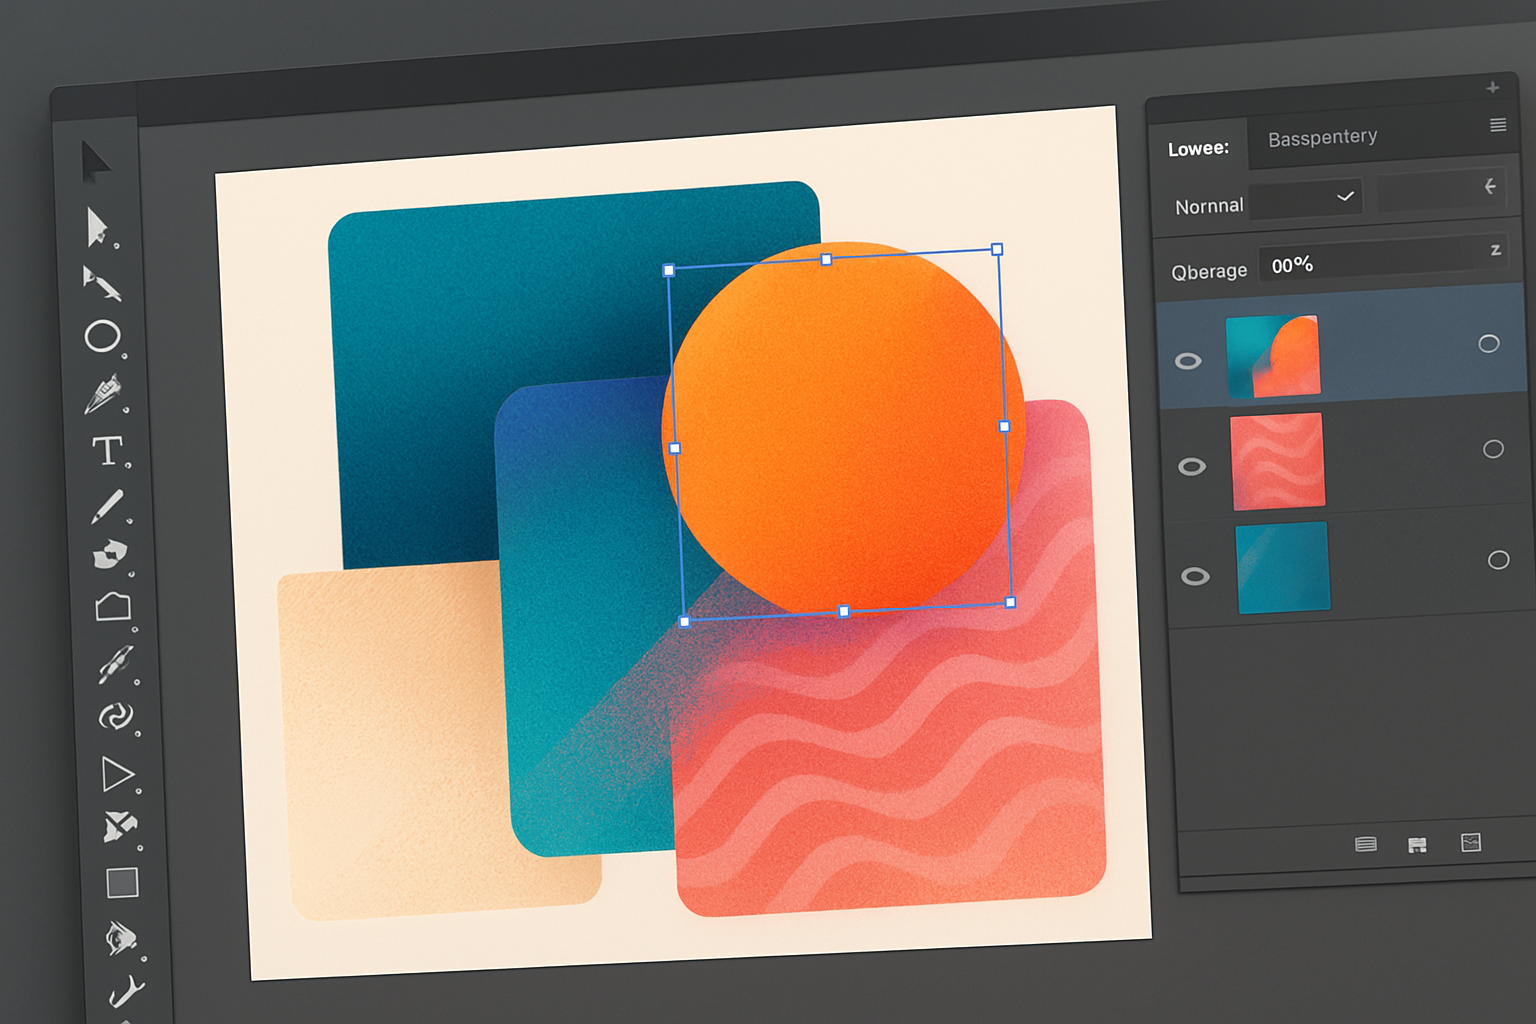The image size is (1536, 1024).
Task: Click the bottom-center selection handle
Action: pyautogui.click(x=844, y=611)
